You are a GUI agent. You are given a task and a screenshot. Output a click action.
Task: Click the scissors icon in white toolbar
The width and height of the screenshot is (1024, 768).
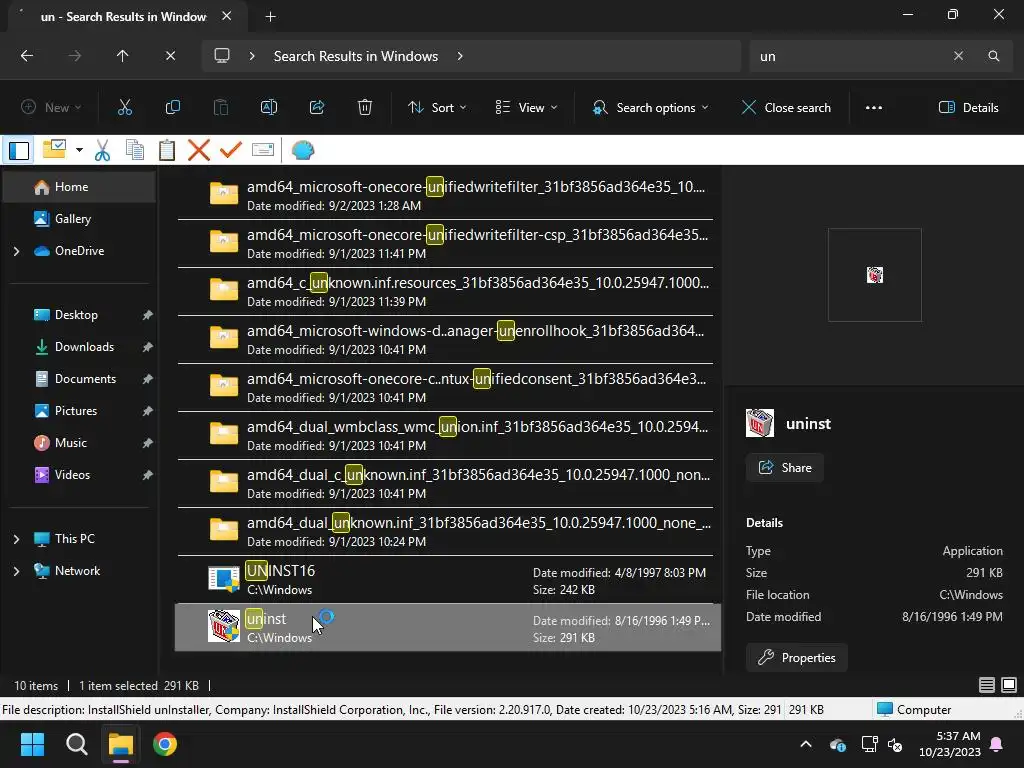[103, 151]
